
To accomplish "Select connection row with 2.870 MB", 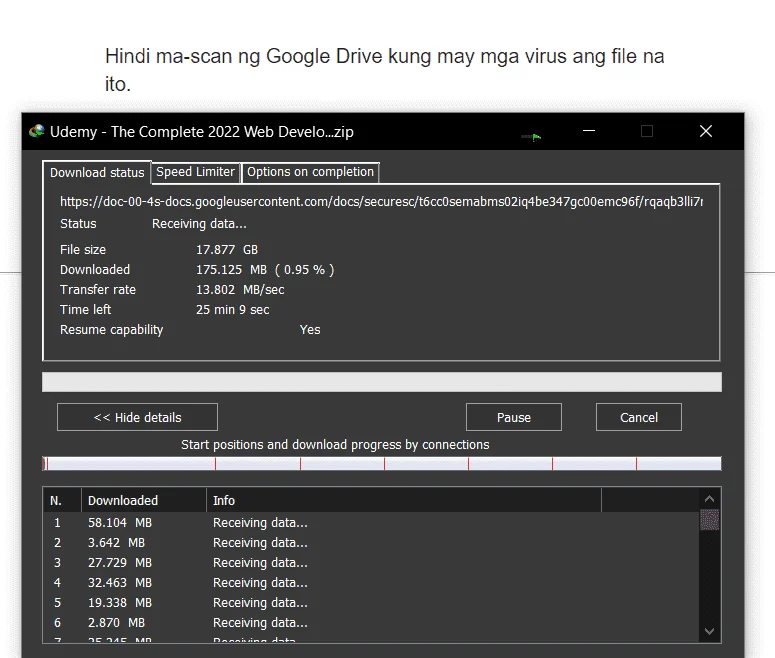I will point(371,623).
